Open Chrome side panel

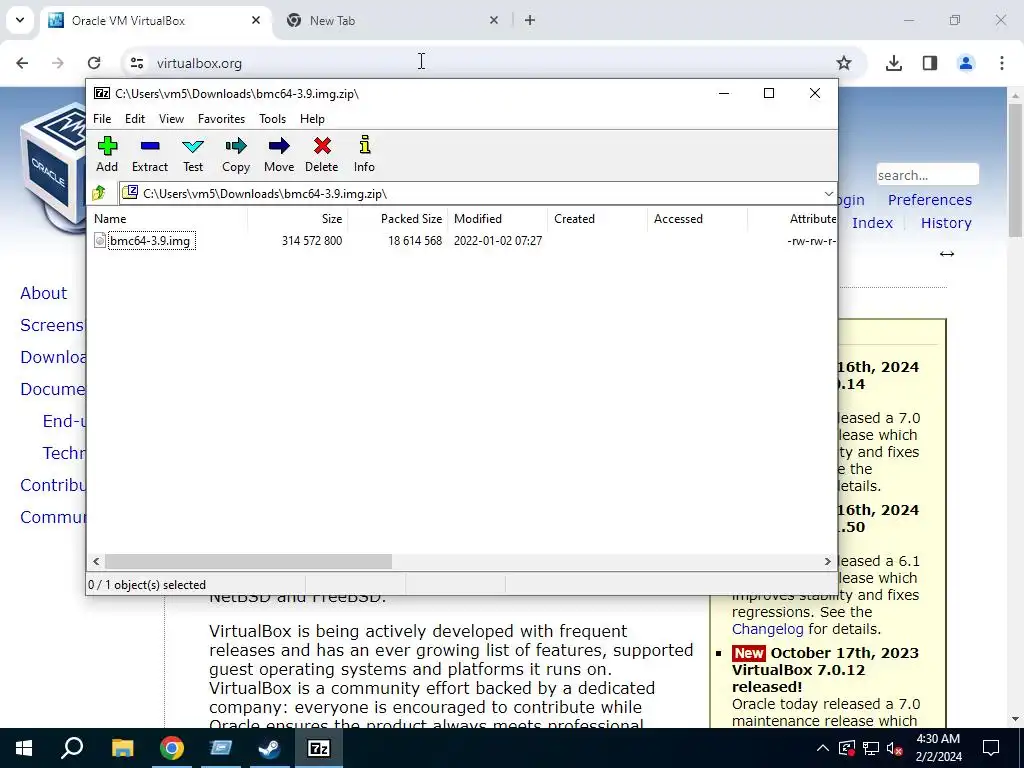click(x=930, y=63)
